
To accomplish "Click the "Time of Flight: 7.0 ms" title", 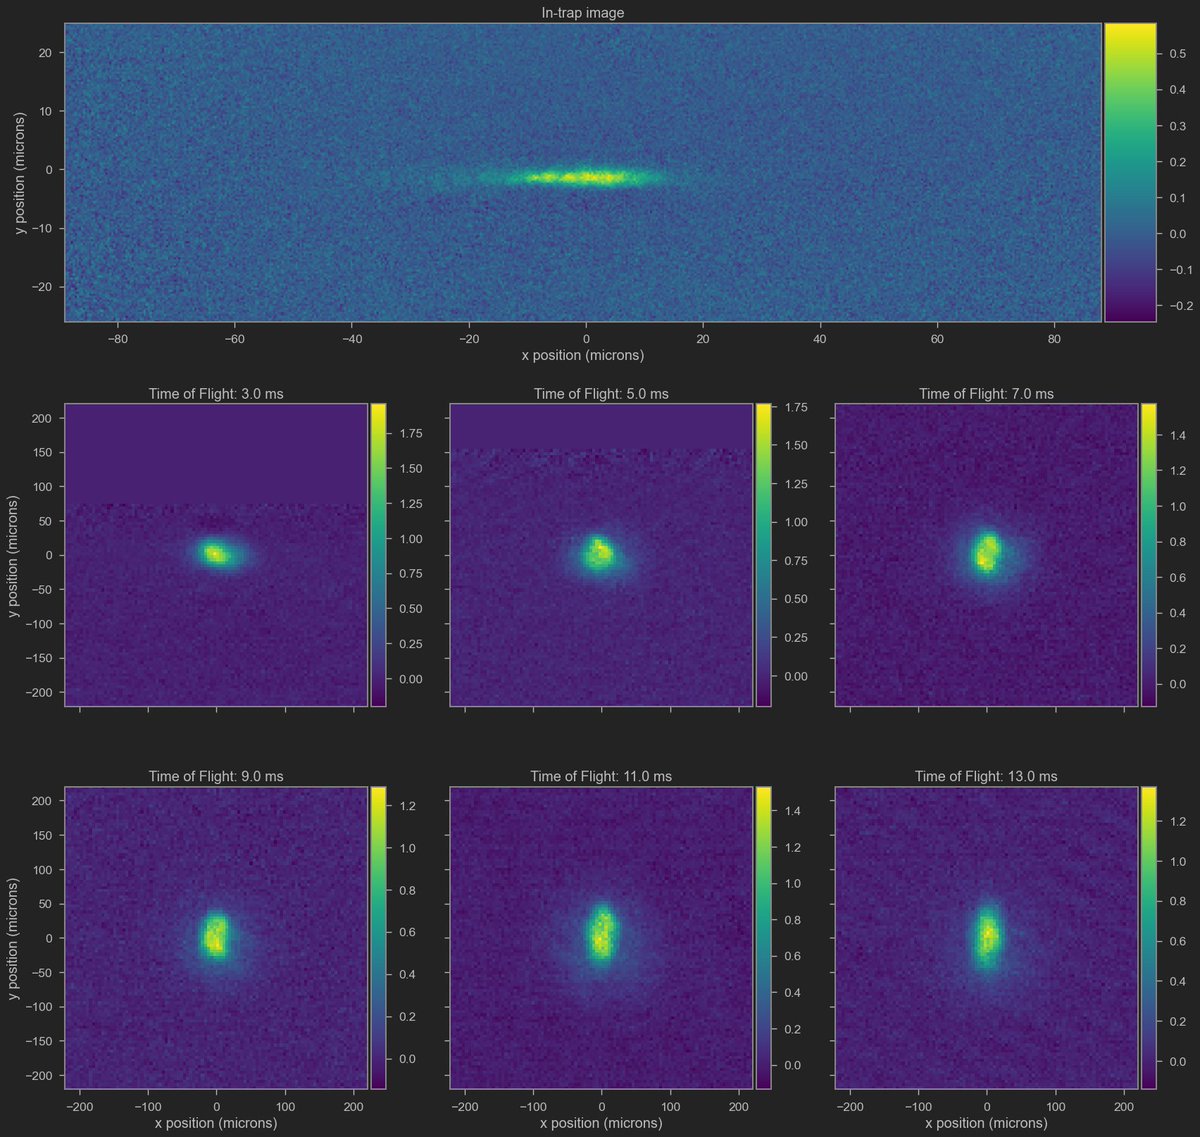I will click(x=986, y=394).
